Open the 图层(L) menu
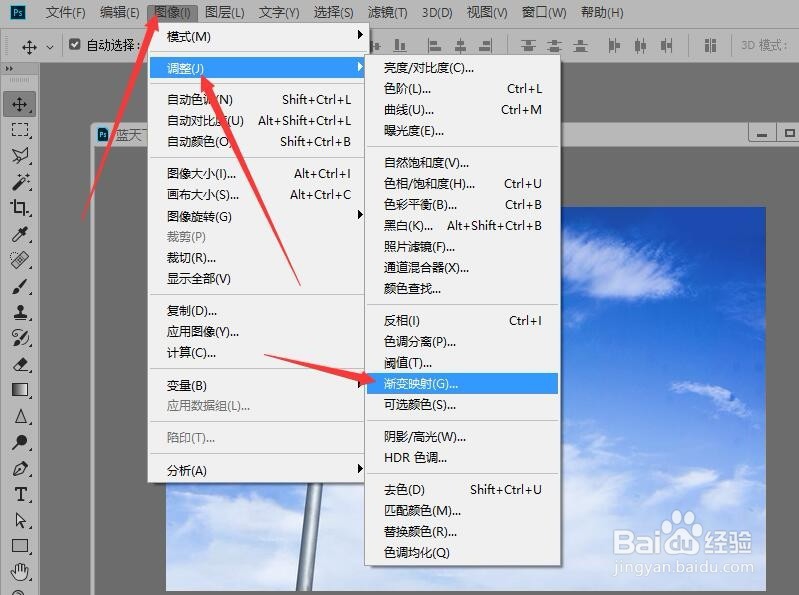 (225, 12)
